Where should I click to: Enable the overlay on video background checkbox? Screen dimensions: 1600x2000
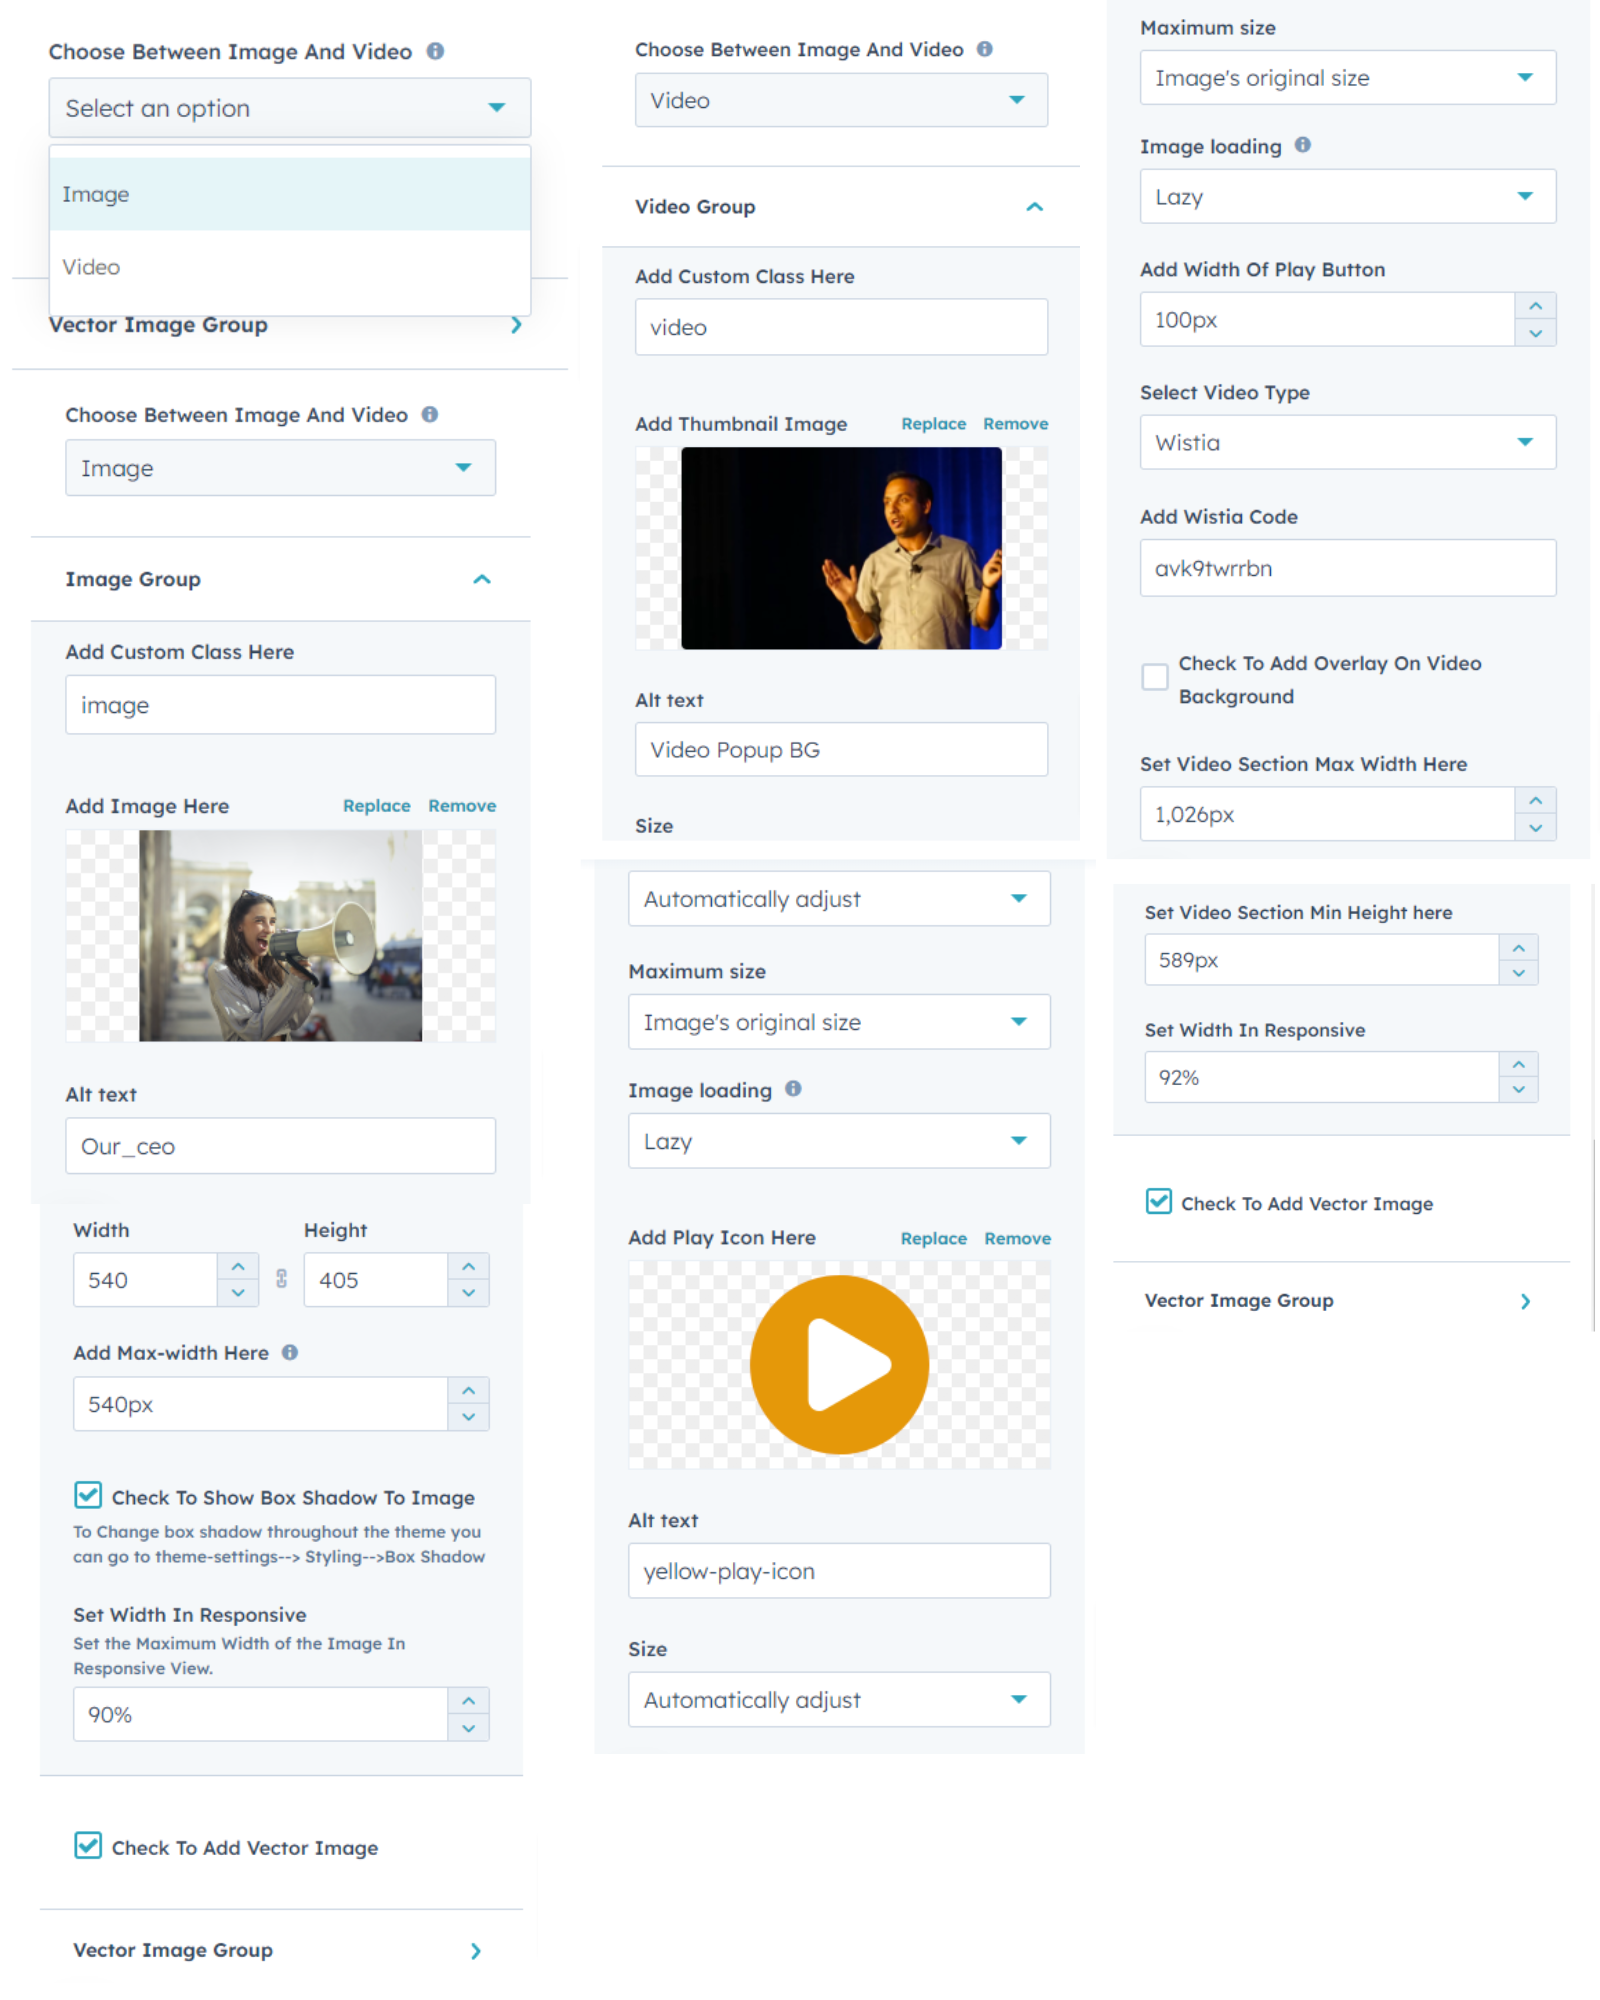1155,677
